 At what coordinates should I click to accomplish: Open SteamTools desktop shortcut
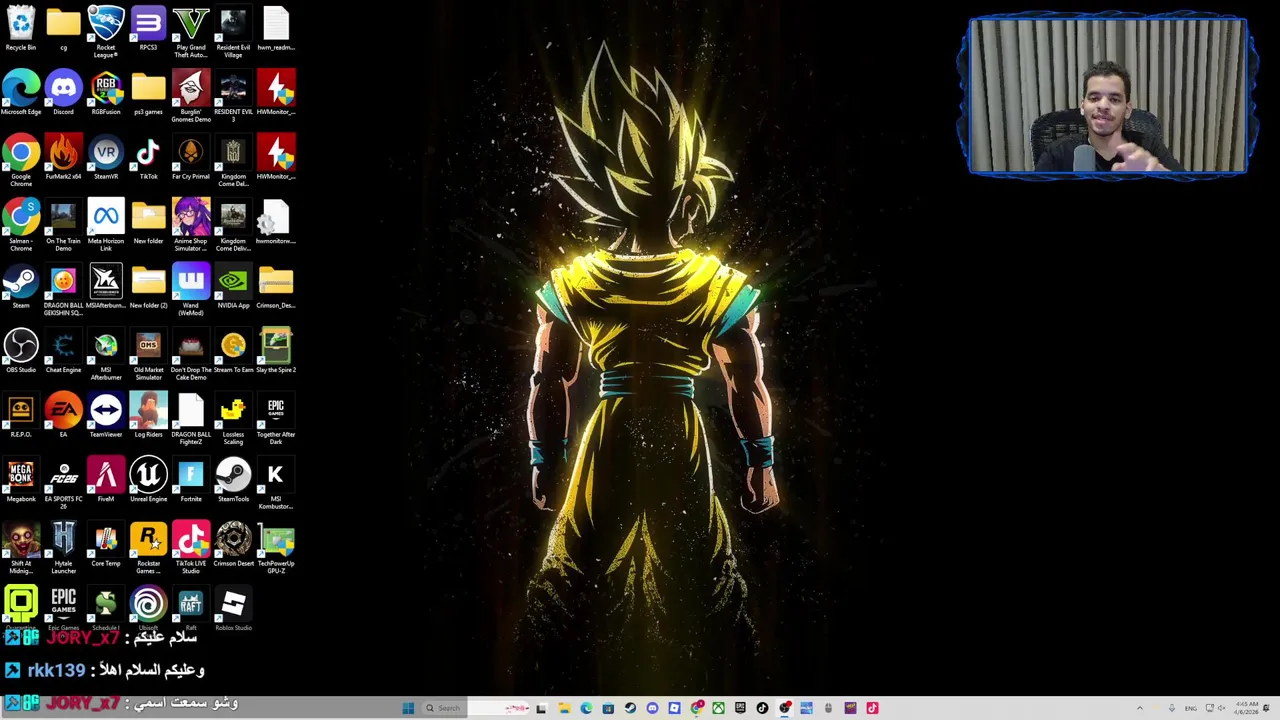(233, 480)
